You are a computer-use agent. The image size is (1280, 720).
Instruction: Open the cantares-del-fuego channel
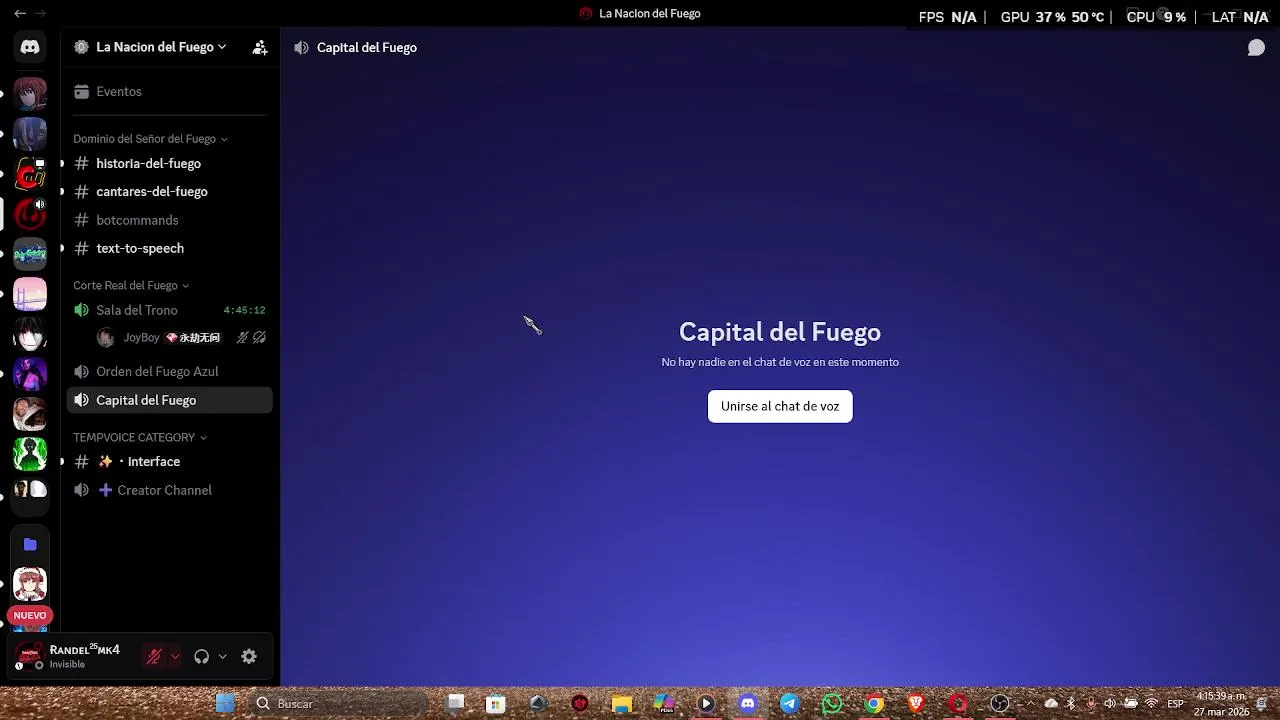(x=169, y=191)
